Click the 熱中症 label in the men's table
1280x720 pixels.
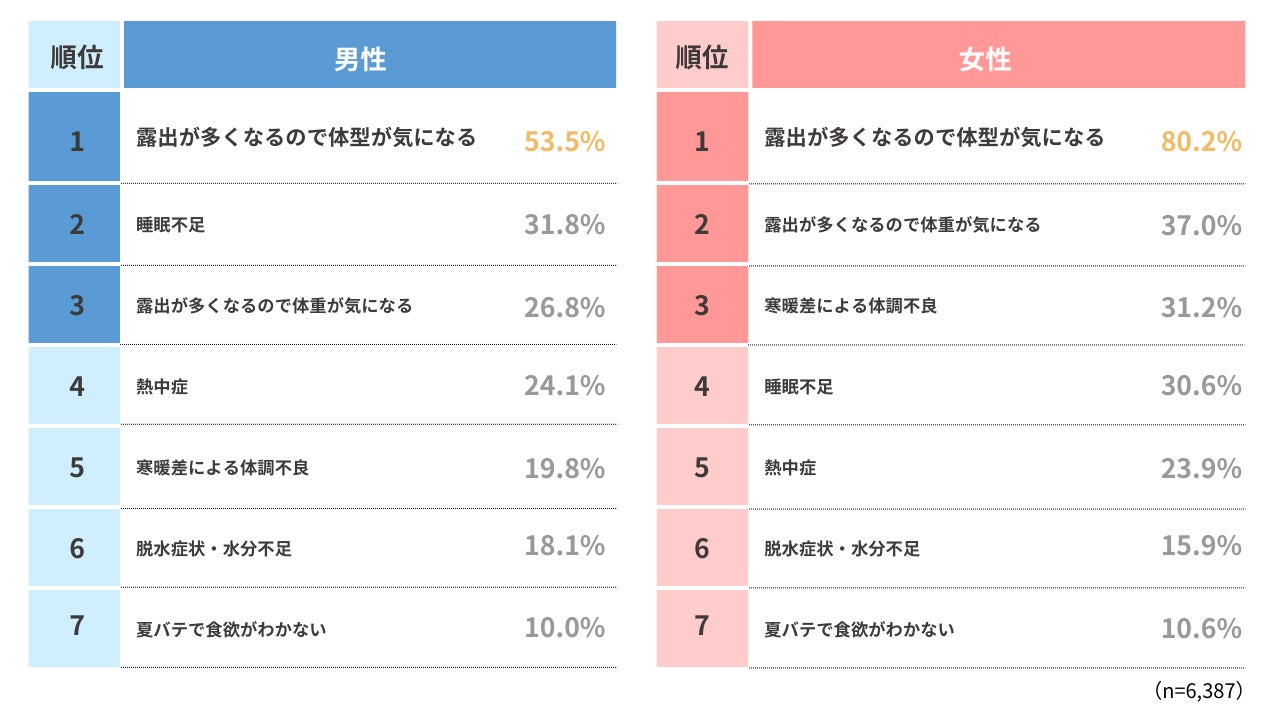click(162, 386)
